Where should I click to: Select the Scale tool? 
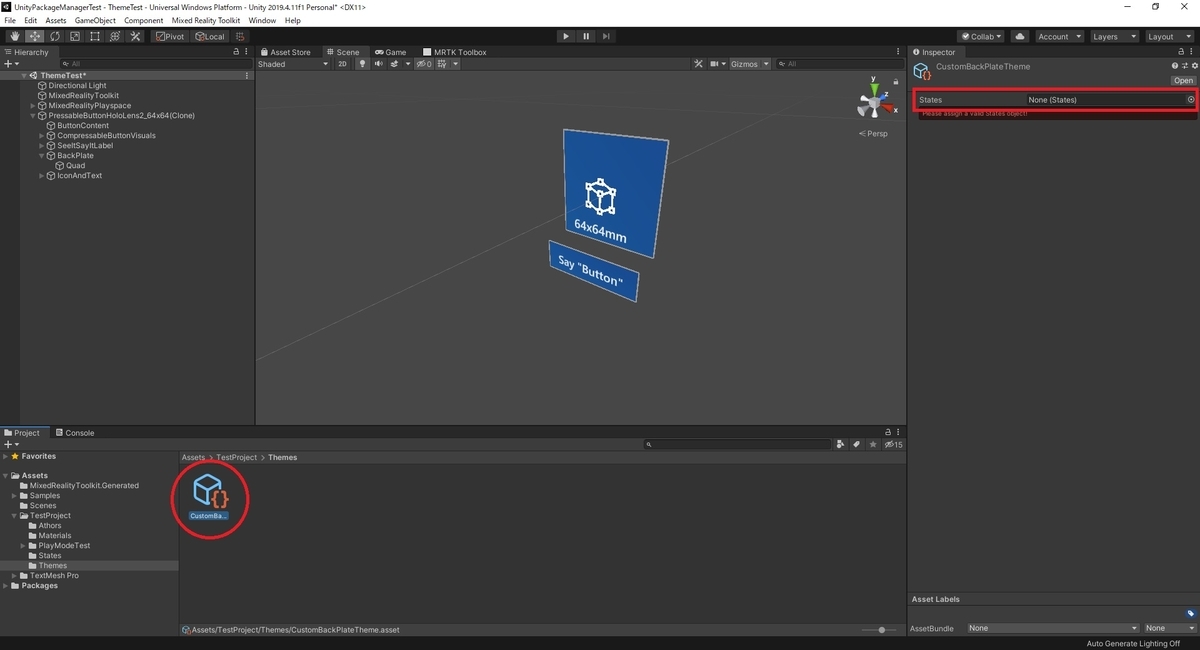click(74, 37)
